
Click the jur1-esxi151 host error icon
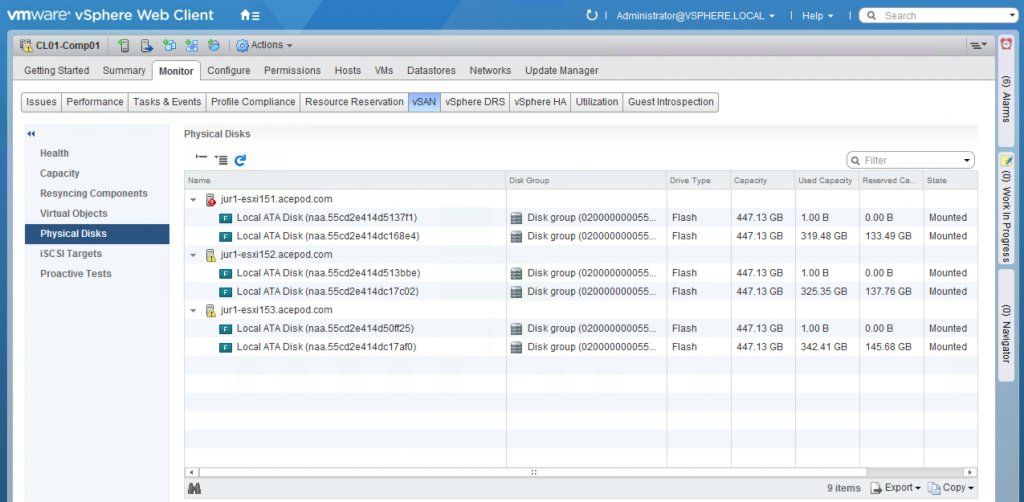(210, 199)
